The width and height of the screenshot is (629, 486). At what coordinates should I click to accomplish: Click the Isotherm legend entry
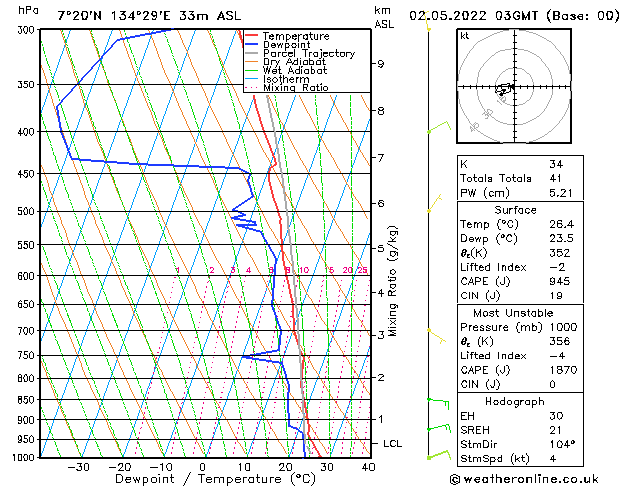[286, 79]
